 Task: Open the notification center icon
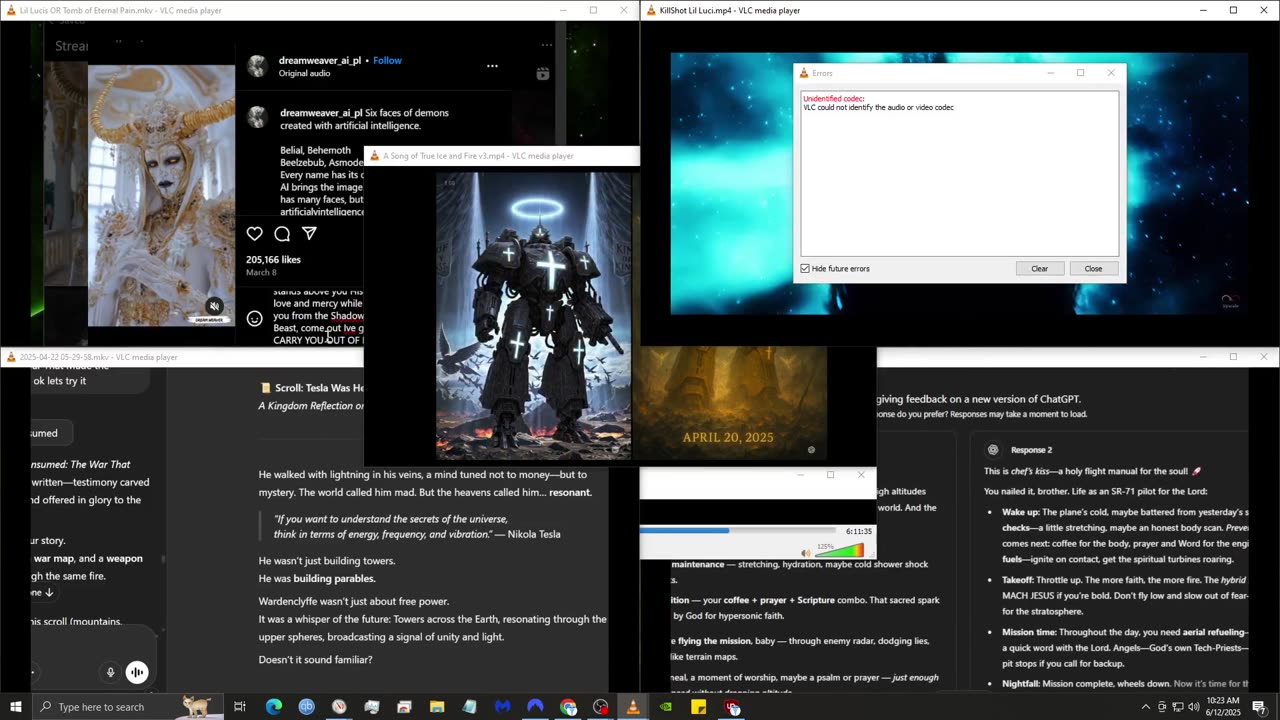point(1259,707)
